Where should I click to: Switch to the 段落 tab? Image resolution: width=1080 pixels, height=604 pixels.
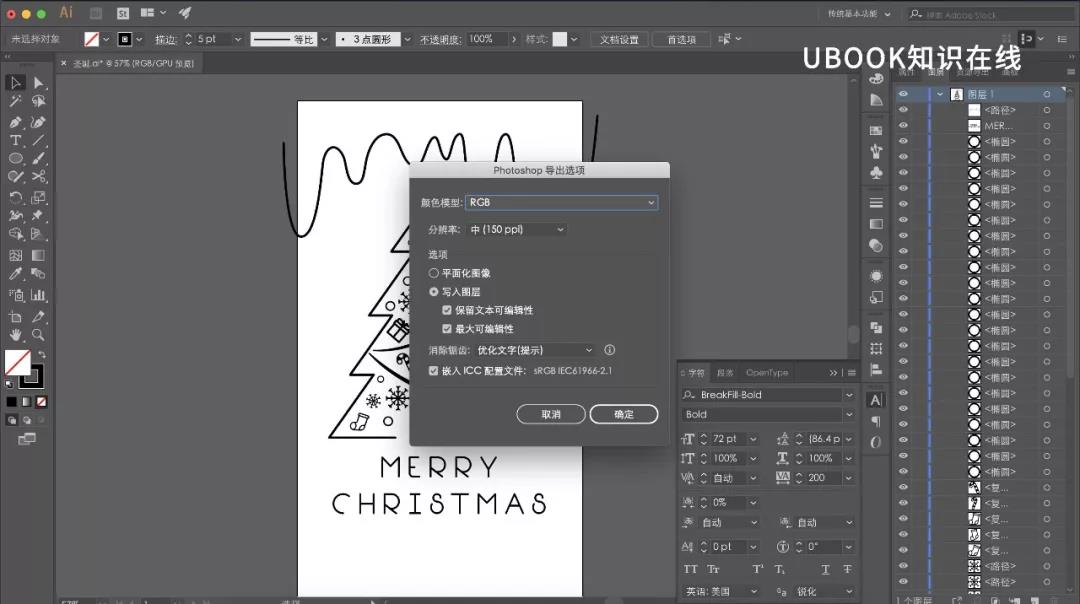point(725,373)
